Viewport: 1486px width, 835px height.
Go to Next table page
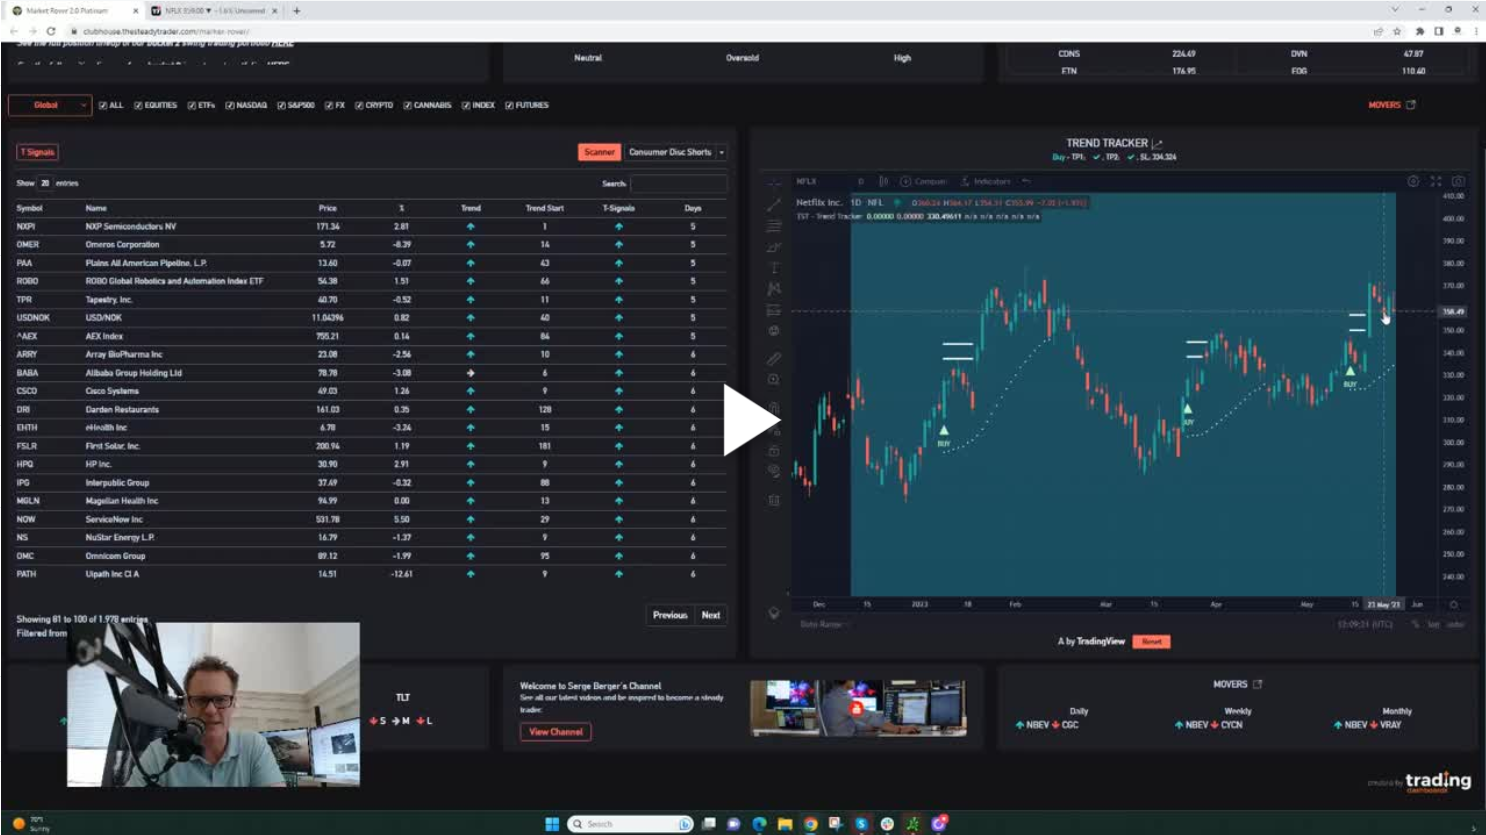pyautogui.click(x=711, y=615)
